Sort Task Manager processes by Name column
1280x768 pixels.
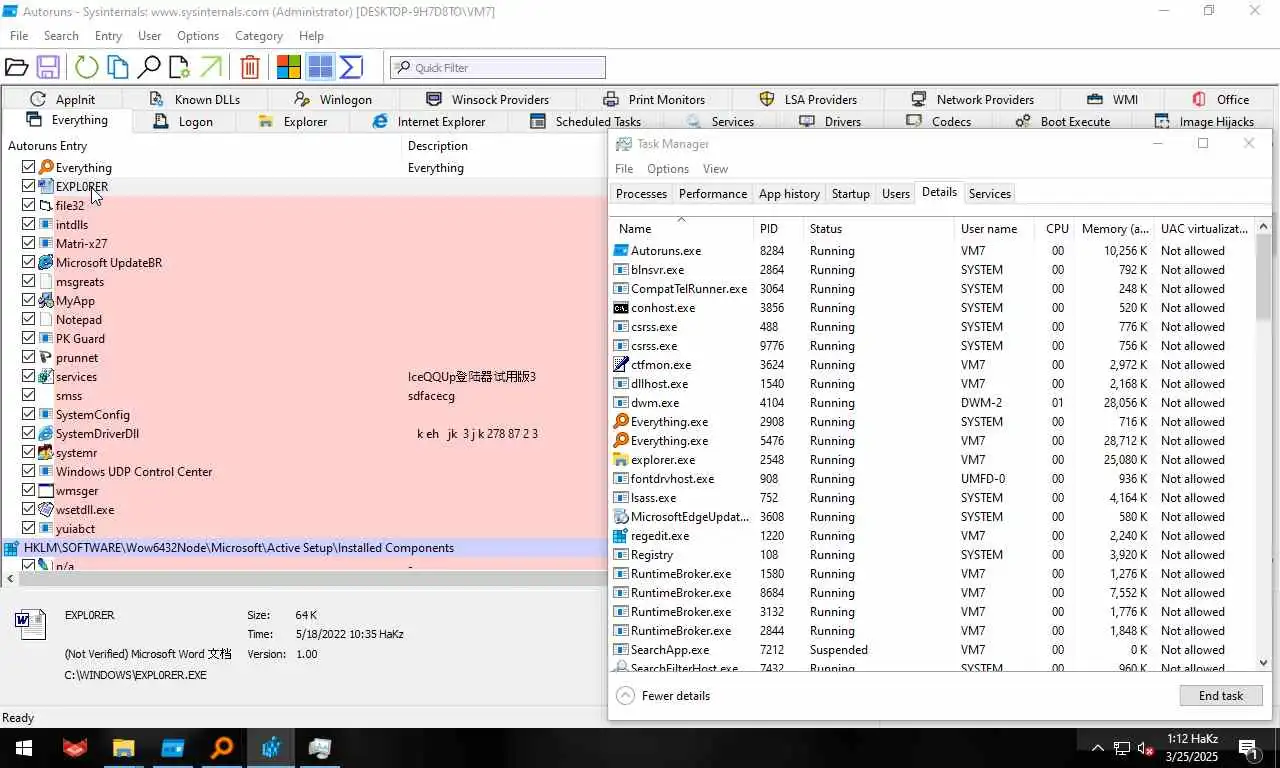682,228
